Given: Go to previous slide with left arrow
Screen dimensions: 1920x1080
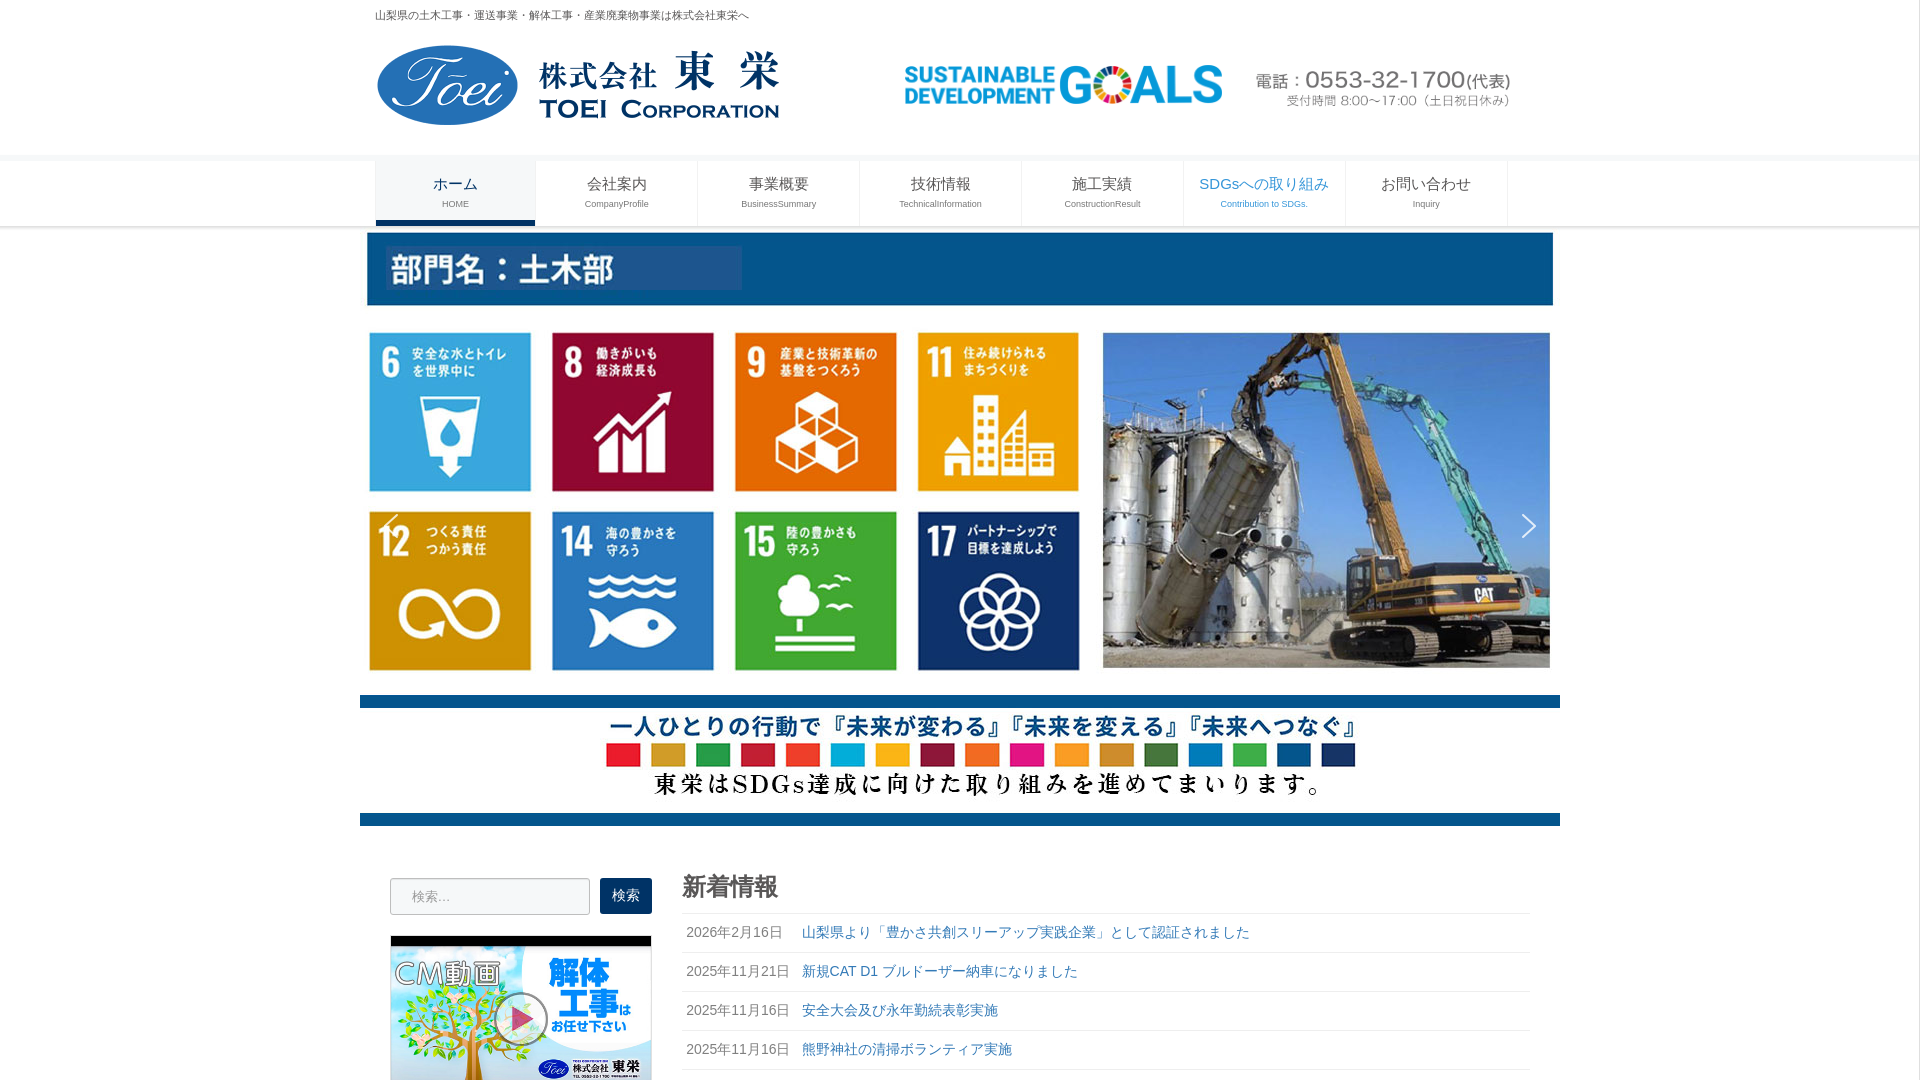Looking at the screenshot, I should point(390,526).
